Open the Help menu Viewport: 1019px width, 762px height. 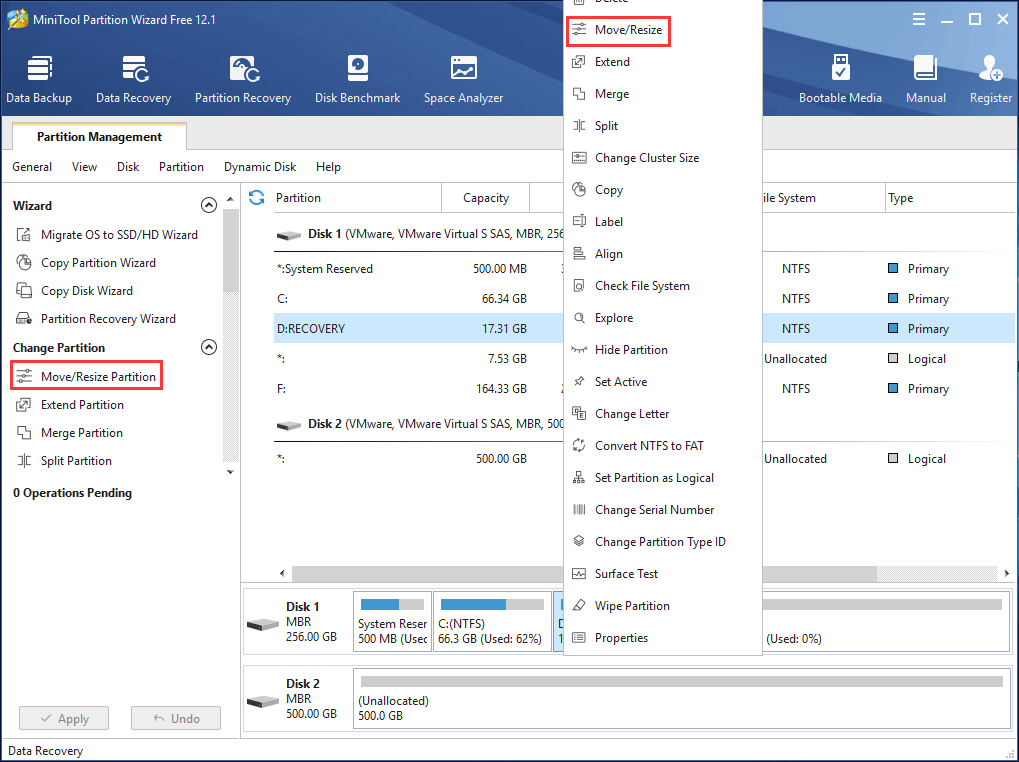coord(328,167)
